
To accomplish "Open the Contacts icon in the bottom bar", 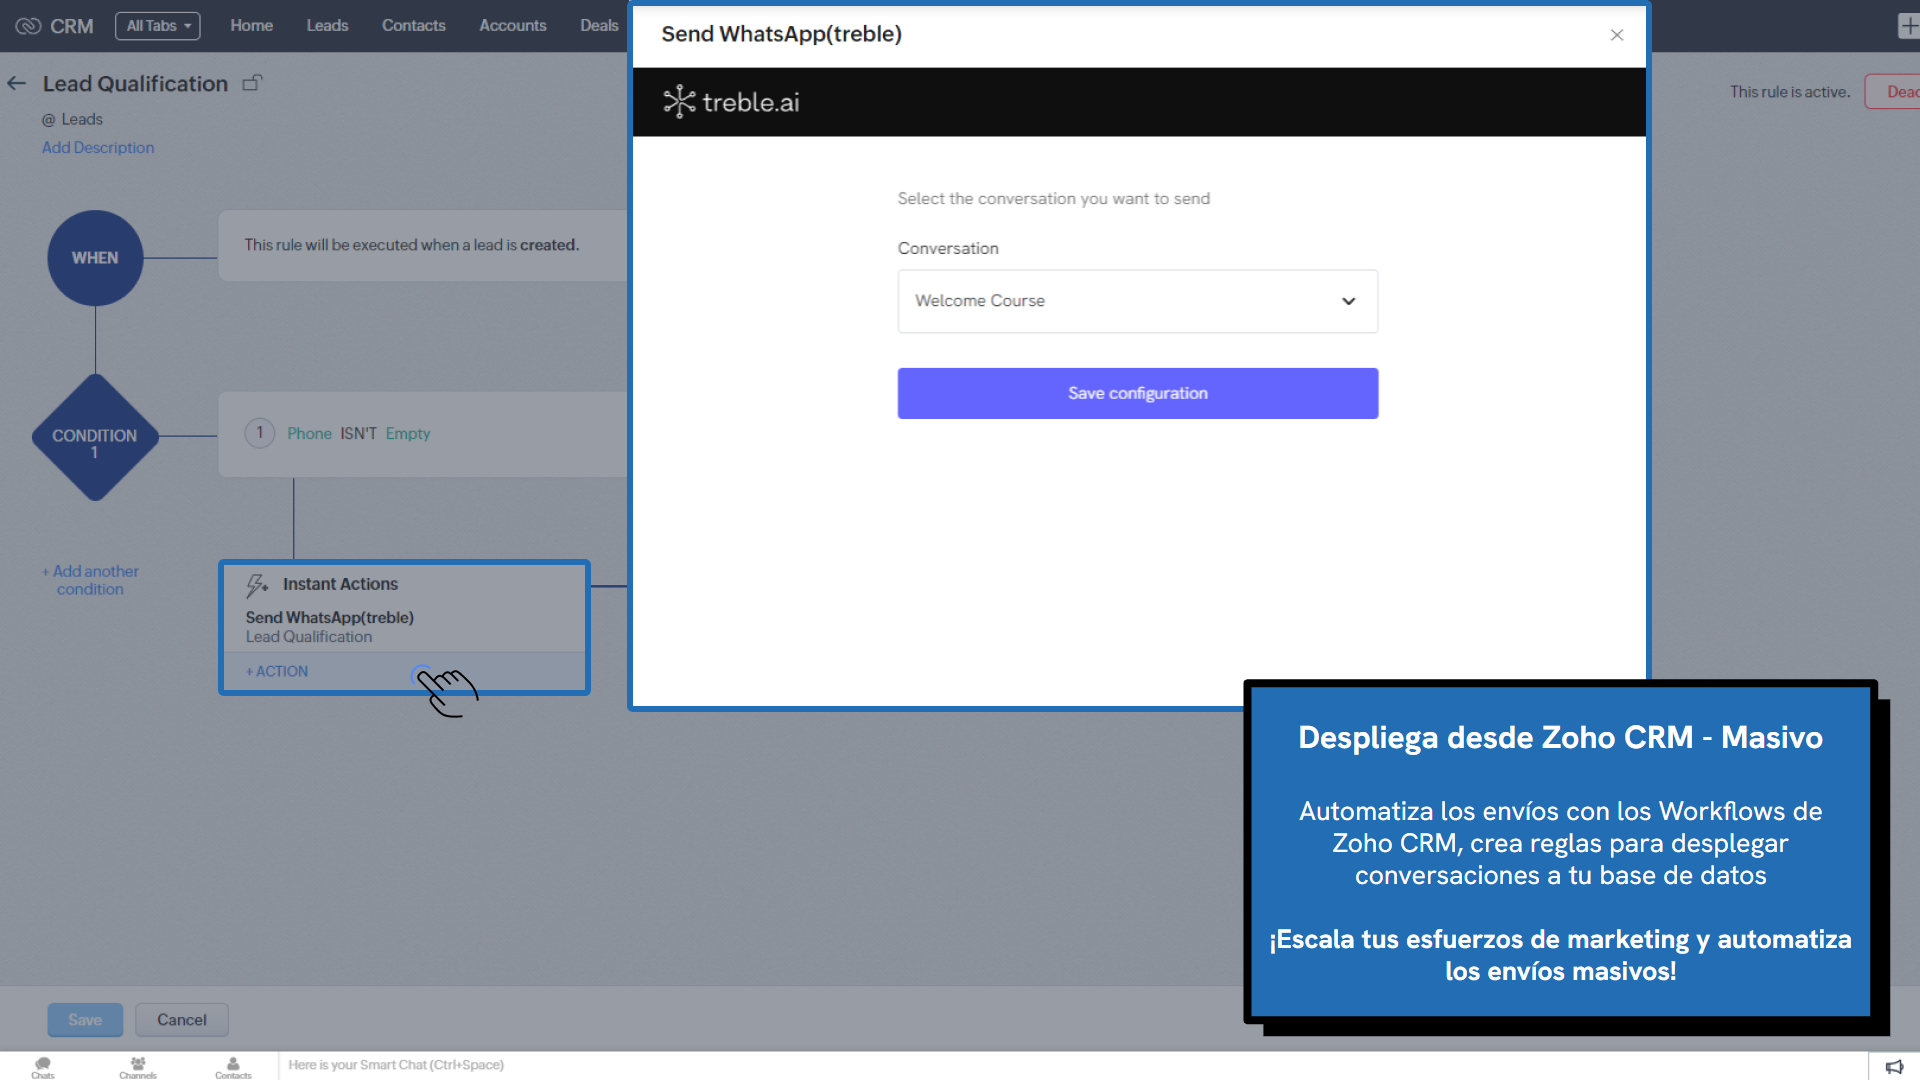I will point(233,1066).
